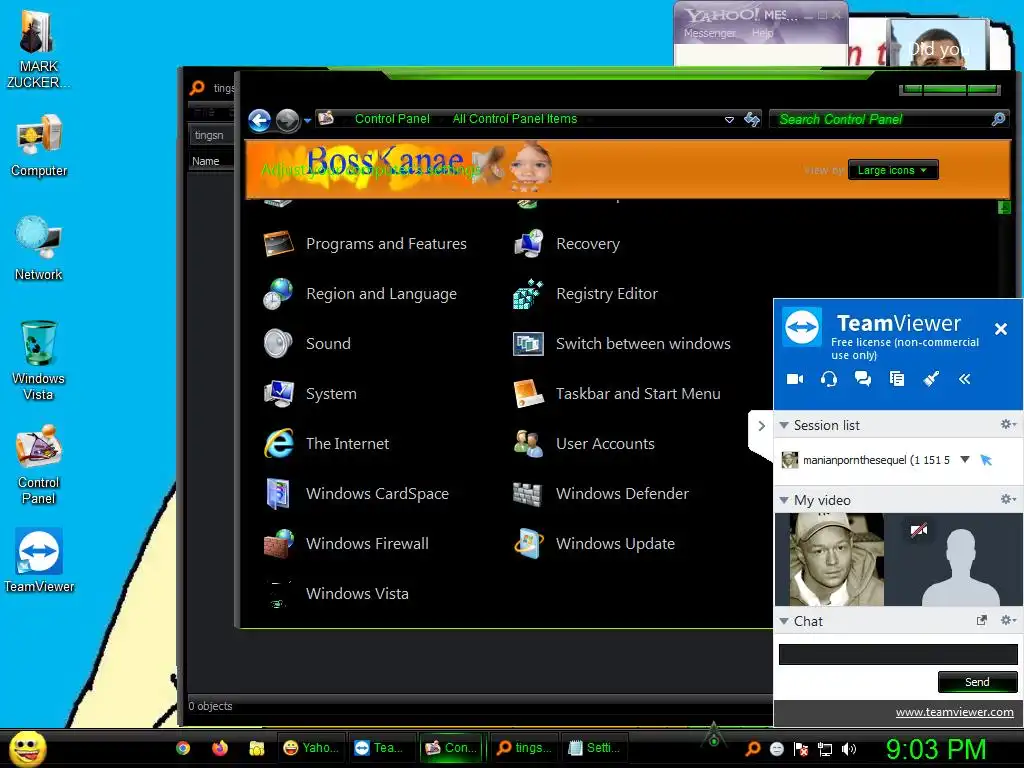Click the Send chat button
The width and height of the screenshot is (1024, 768).
tap(977, 682)
